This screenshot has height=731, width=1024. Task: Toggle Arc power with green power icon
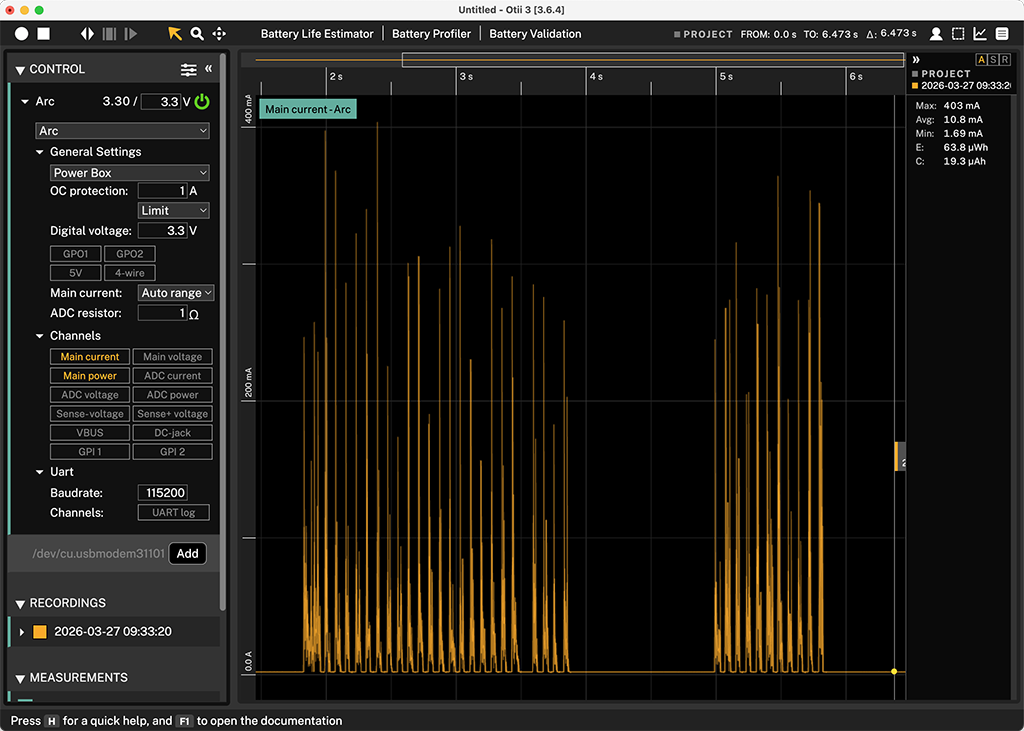pyautogui.click(x=202, y=101)
